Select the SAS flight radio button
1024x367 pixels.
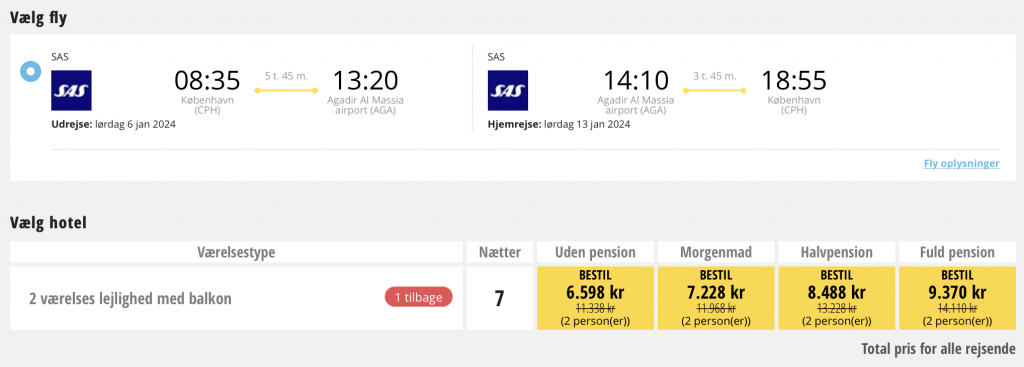[x=31, y=71]
